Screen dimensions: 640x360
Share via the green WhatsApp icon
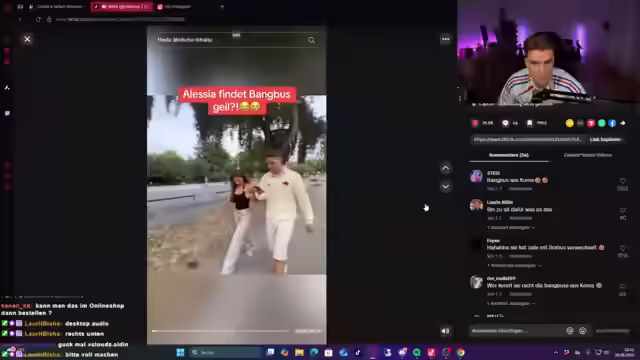[x=602, y=123]
